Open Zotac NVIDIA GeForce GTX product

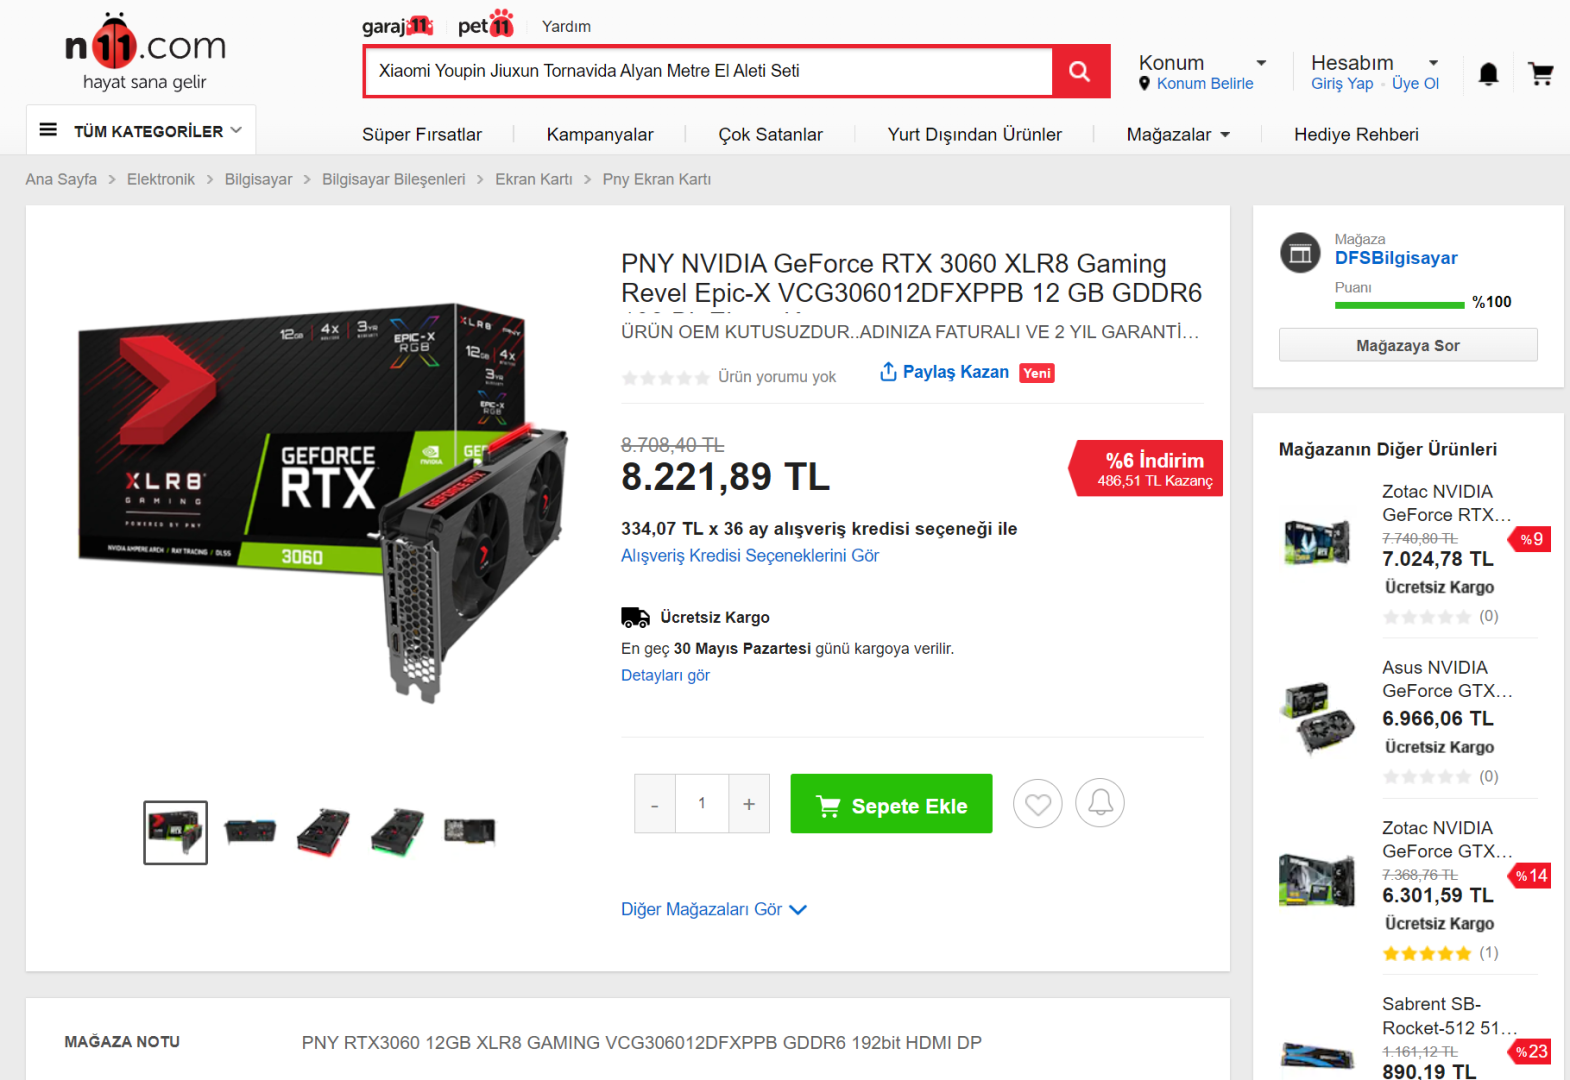[x=1447, y=840]
